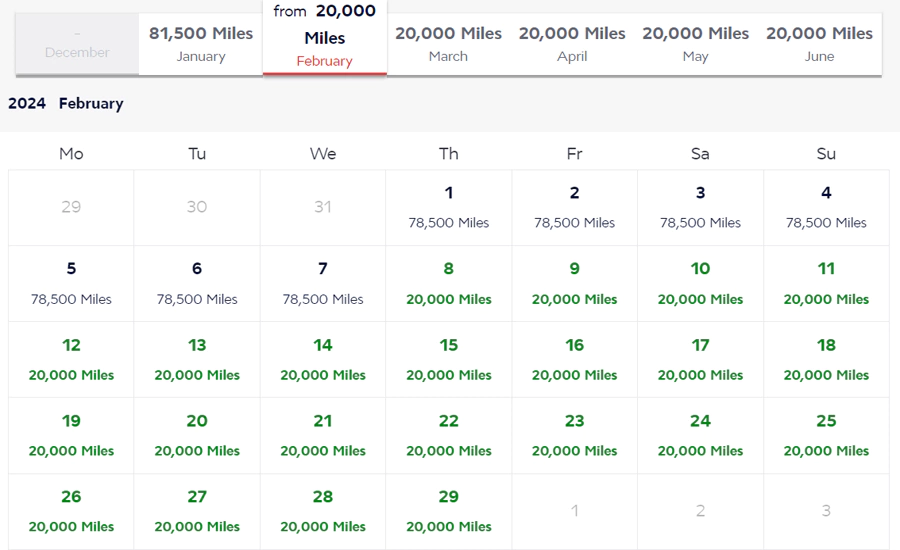Pick Sunday February 11 date
900x550 pixels.
826,283
